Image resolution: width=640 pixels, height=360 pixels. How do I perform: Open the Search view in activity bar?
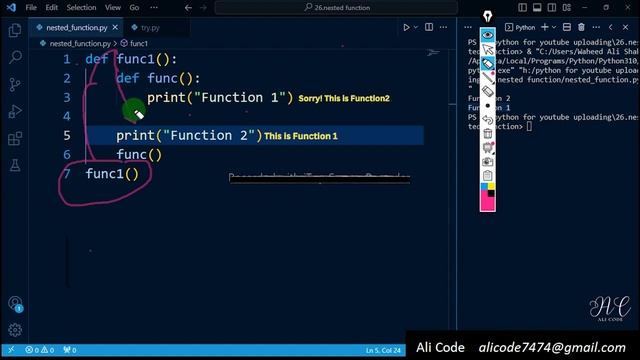click(15, 57)
